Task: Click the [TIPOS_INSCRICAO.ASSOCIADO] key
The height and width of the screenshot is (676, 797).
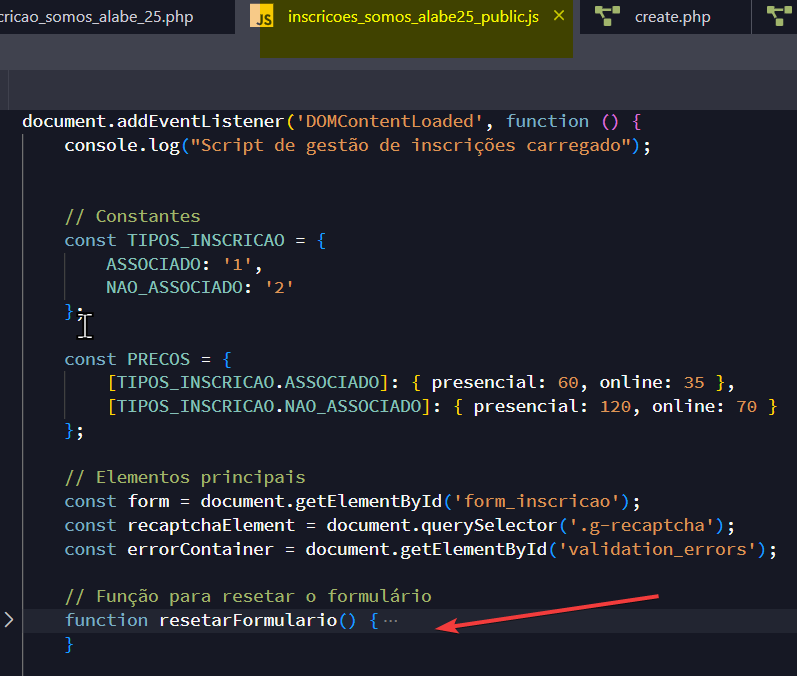Action: pos(248,383)
